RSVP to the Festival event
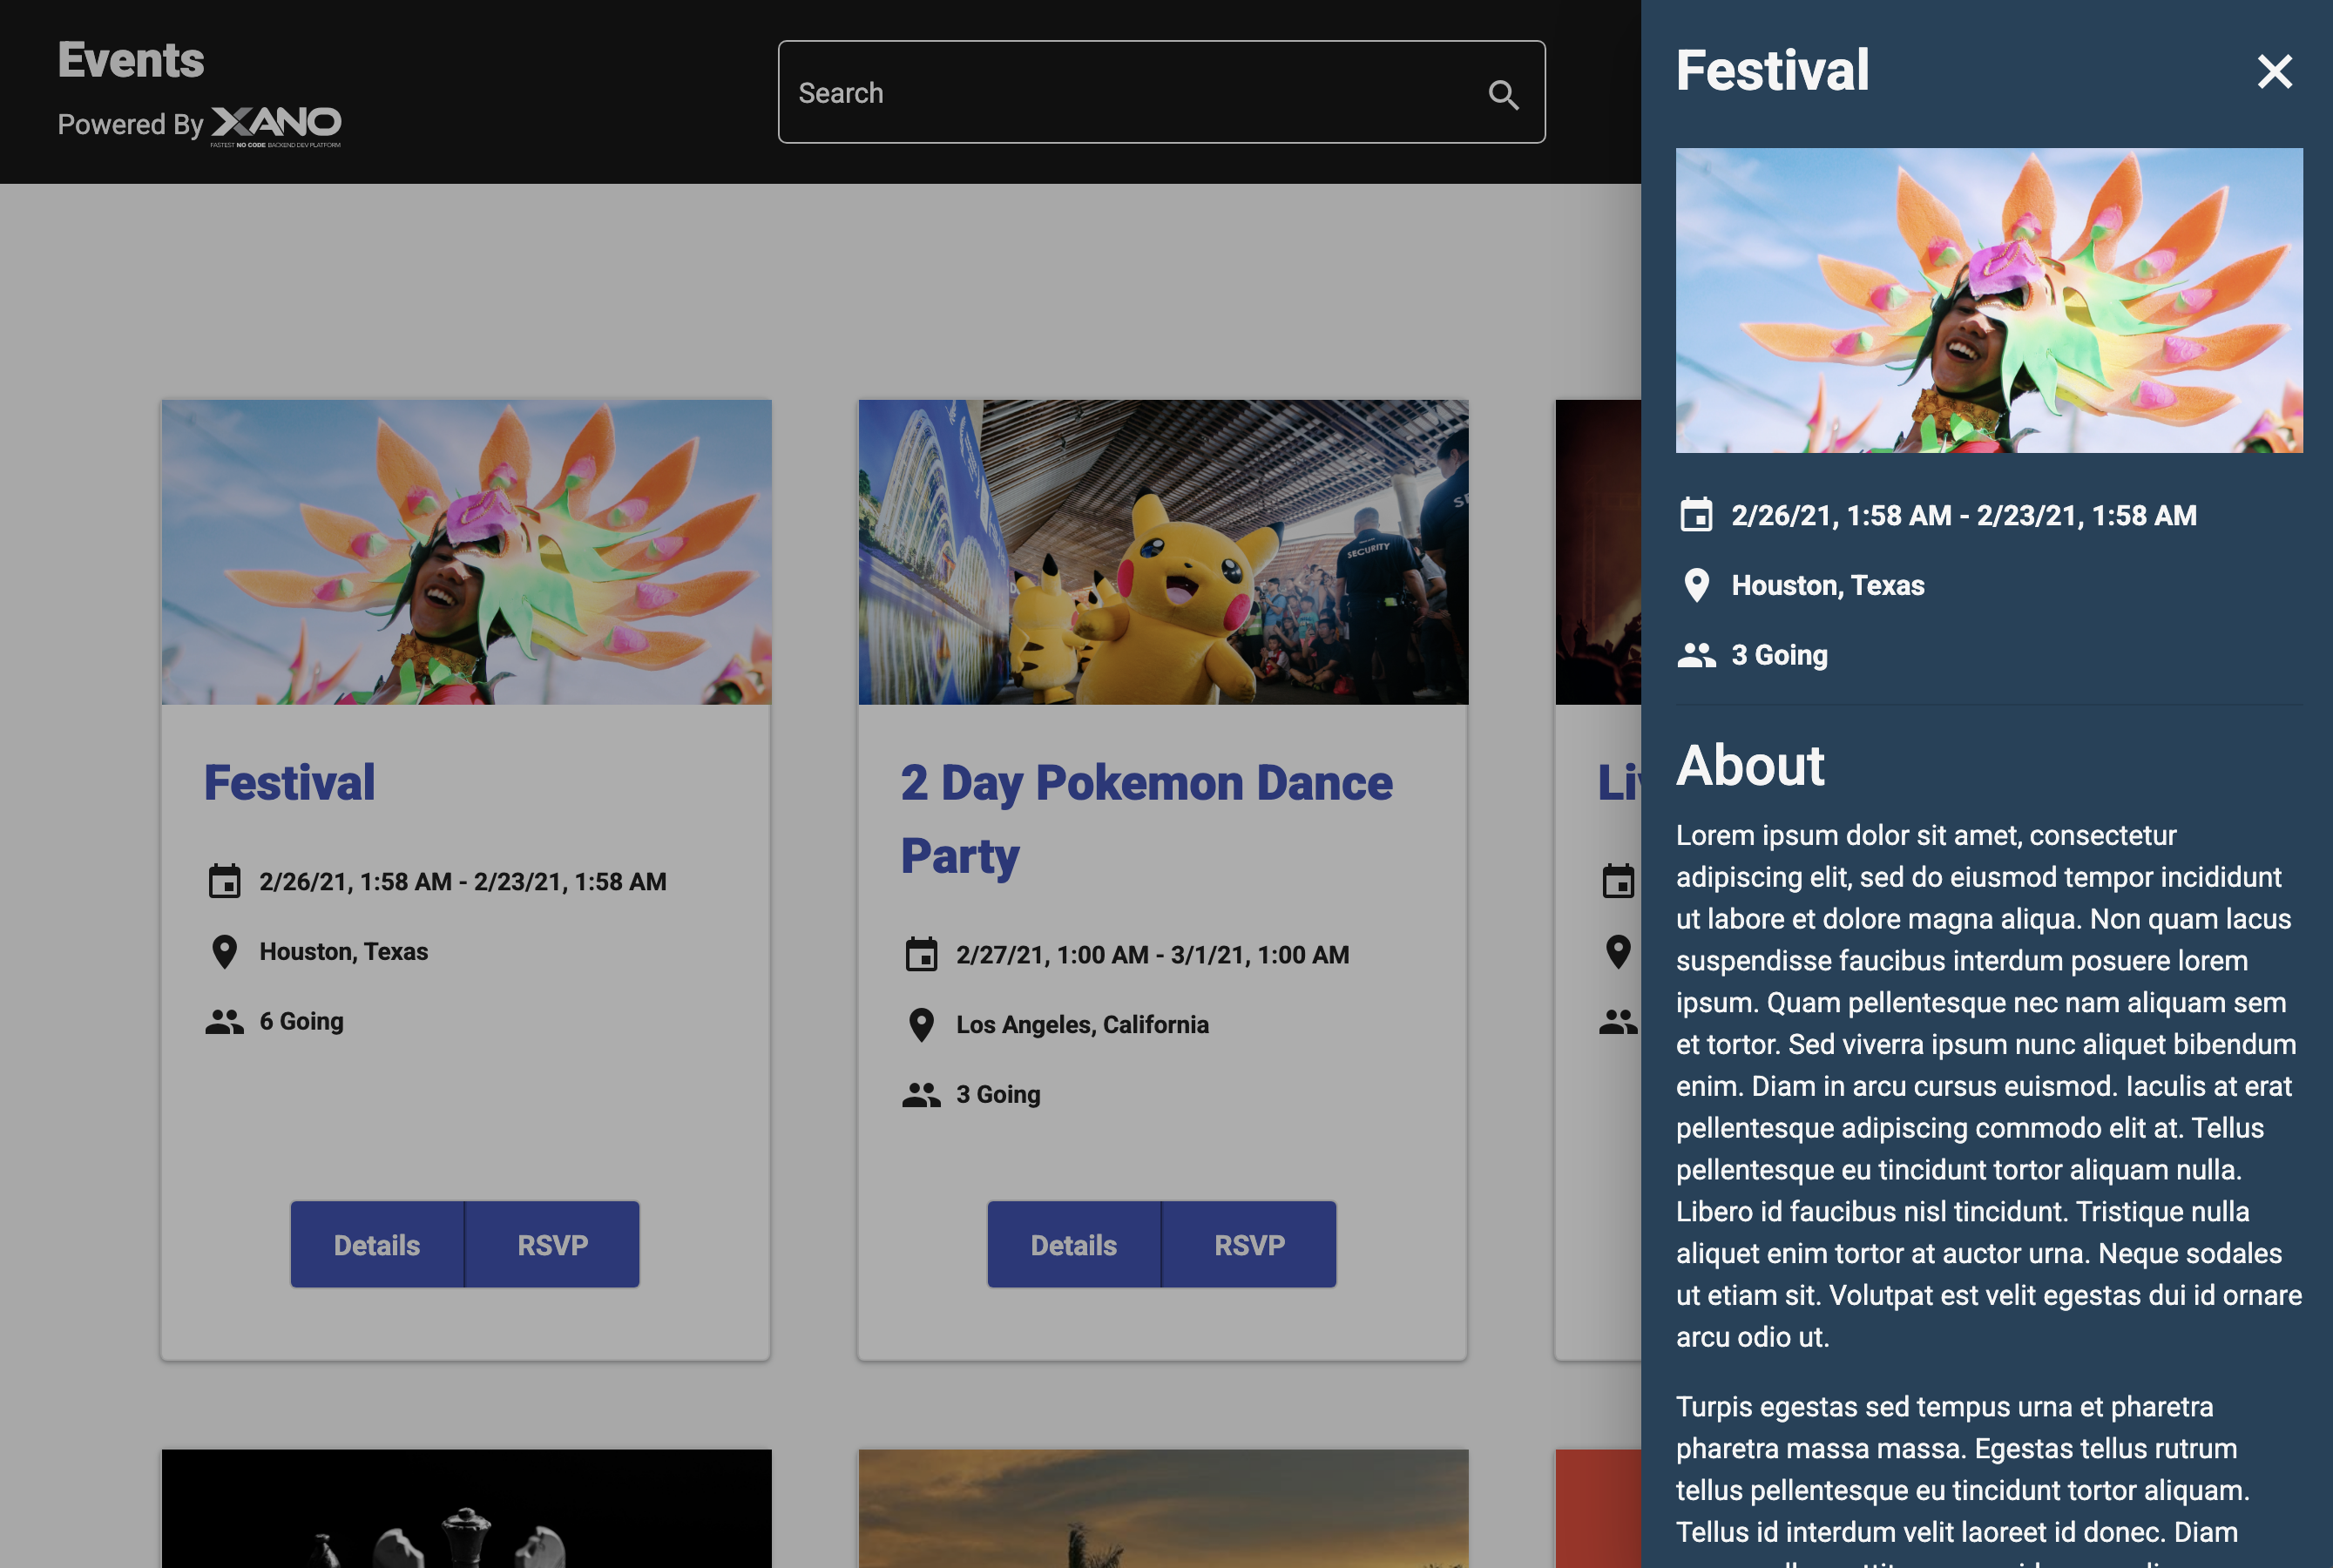This screenshot has height=1568, width=2333. 552,1244
